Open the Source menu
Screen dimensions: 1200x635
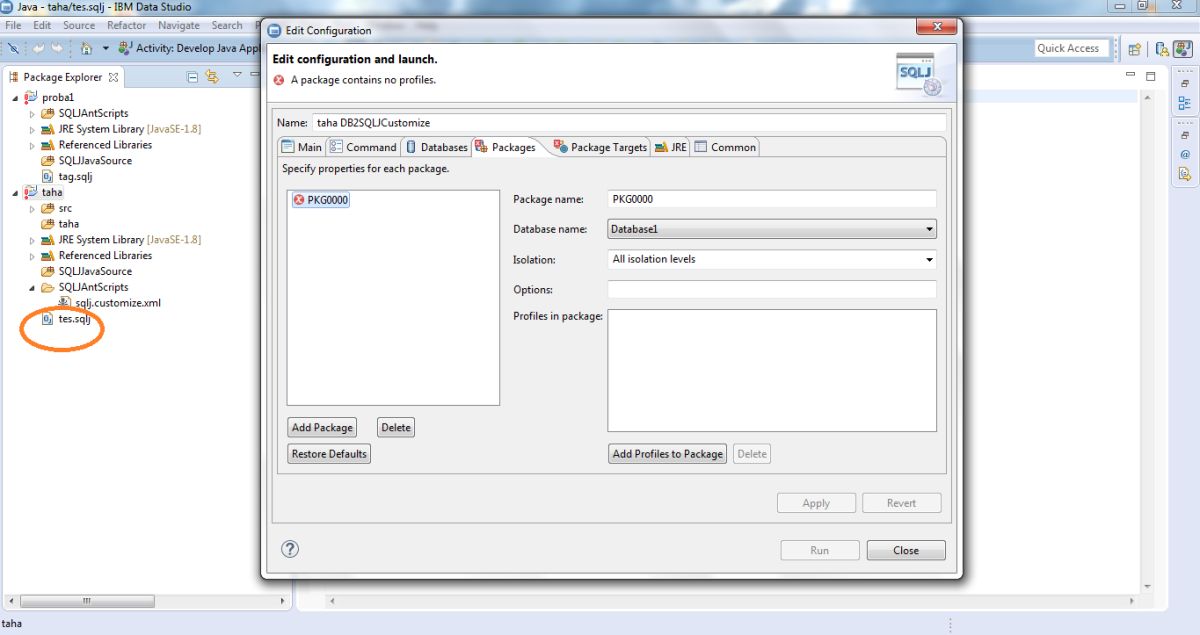pyautogui.click(x=79, y=25)
